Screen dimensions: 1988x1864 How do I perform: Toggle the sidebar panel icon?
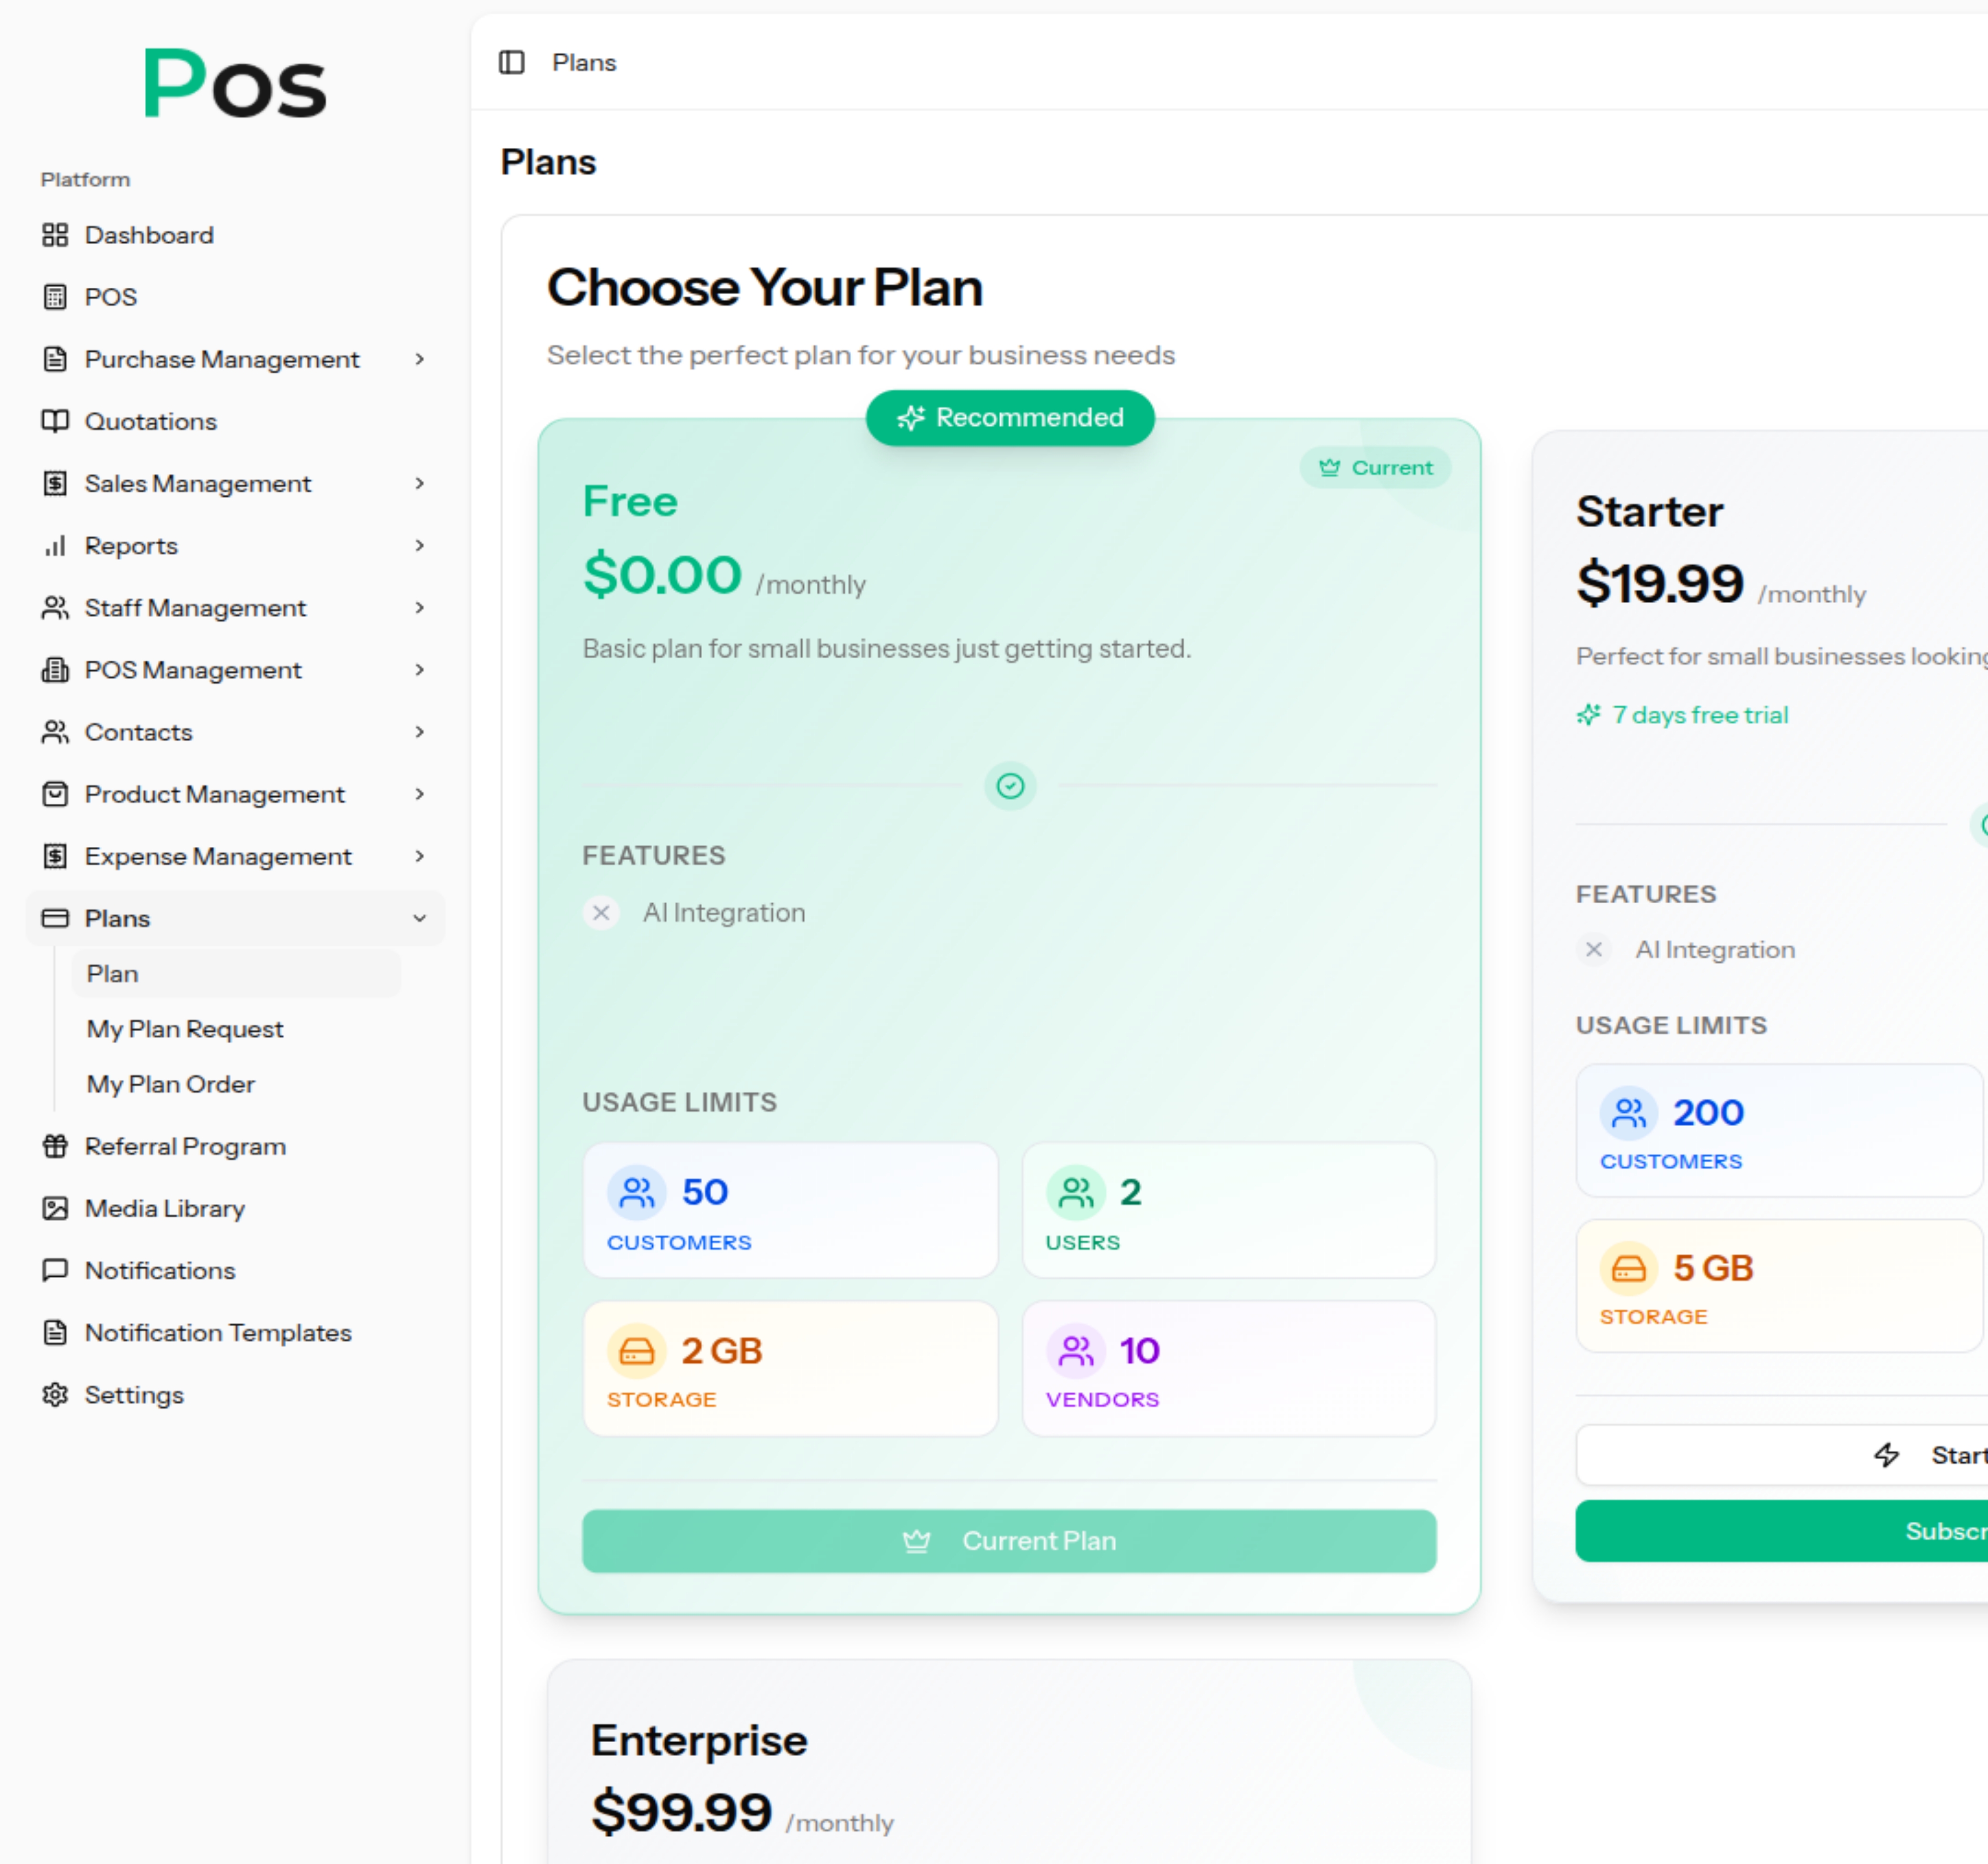click(x=511, y=62)
